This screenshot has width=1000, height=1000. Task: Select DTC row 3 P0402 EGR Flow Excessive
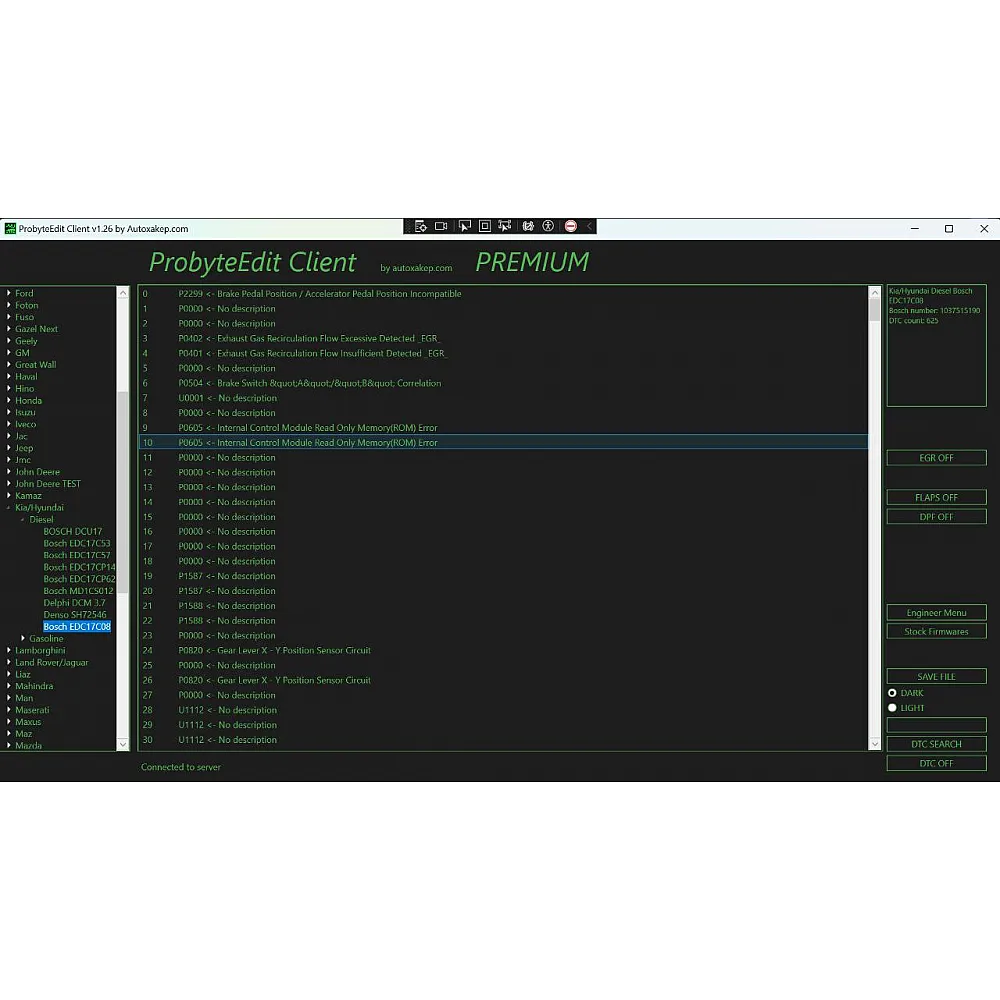[308, 338]
